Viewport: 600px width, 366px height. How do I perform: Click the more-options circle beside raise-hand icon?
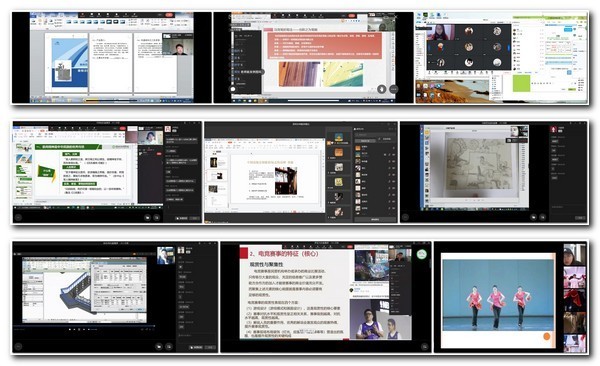(x=394, y=89)
